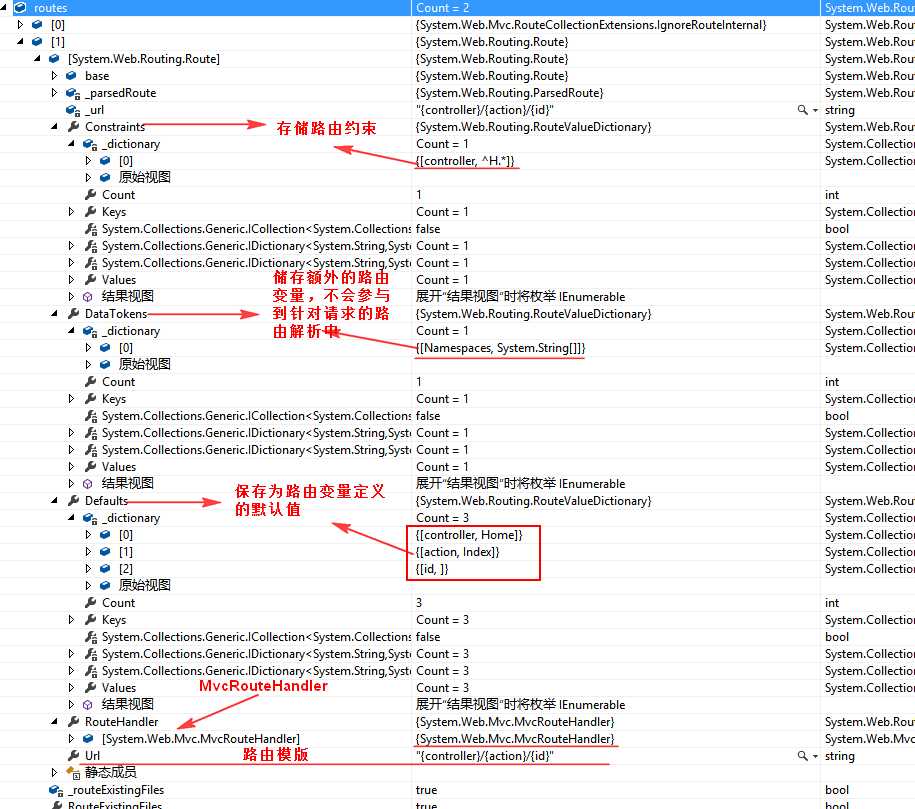Image resolution: width=915 pixels, height=809 pixels.
Task: Expand Values under Defaults
Action: click(71, 688)
